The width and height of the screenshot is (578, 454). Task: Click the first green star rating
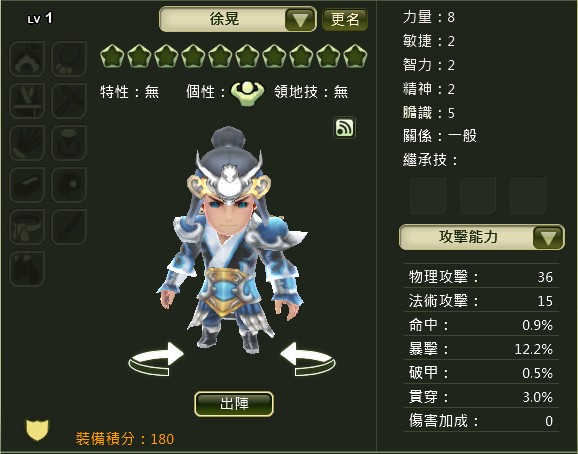point(112,56)
